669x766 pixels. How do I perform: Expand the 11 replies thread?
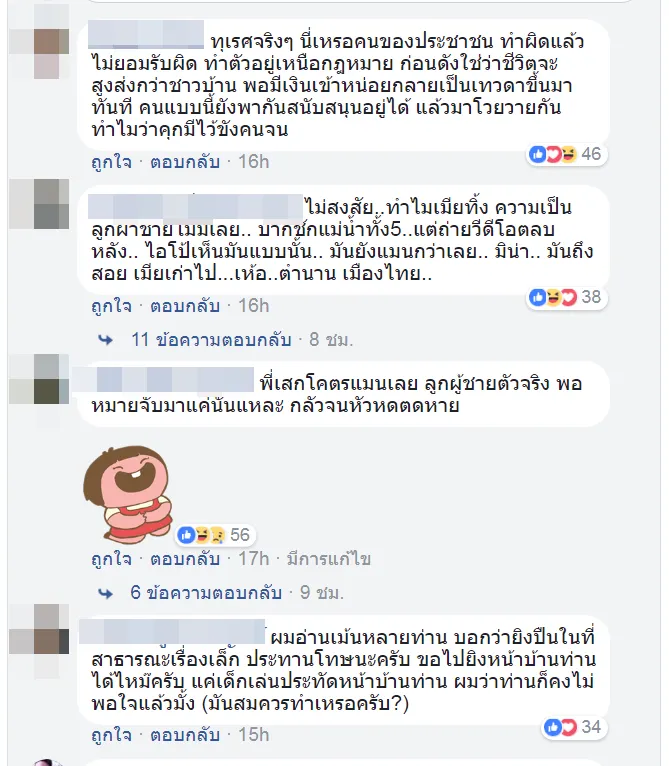211,340
